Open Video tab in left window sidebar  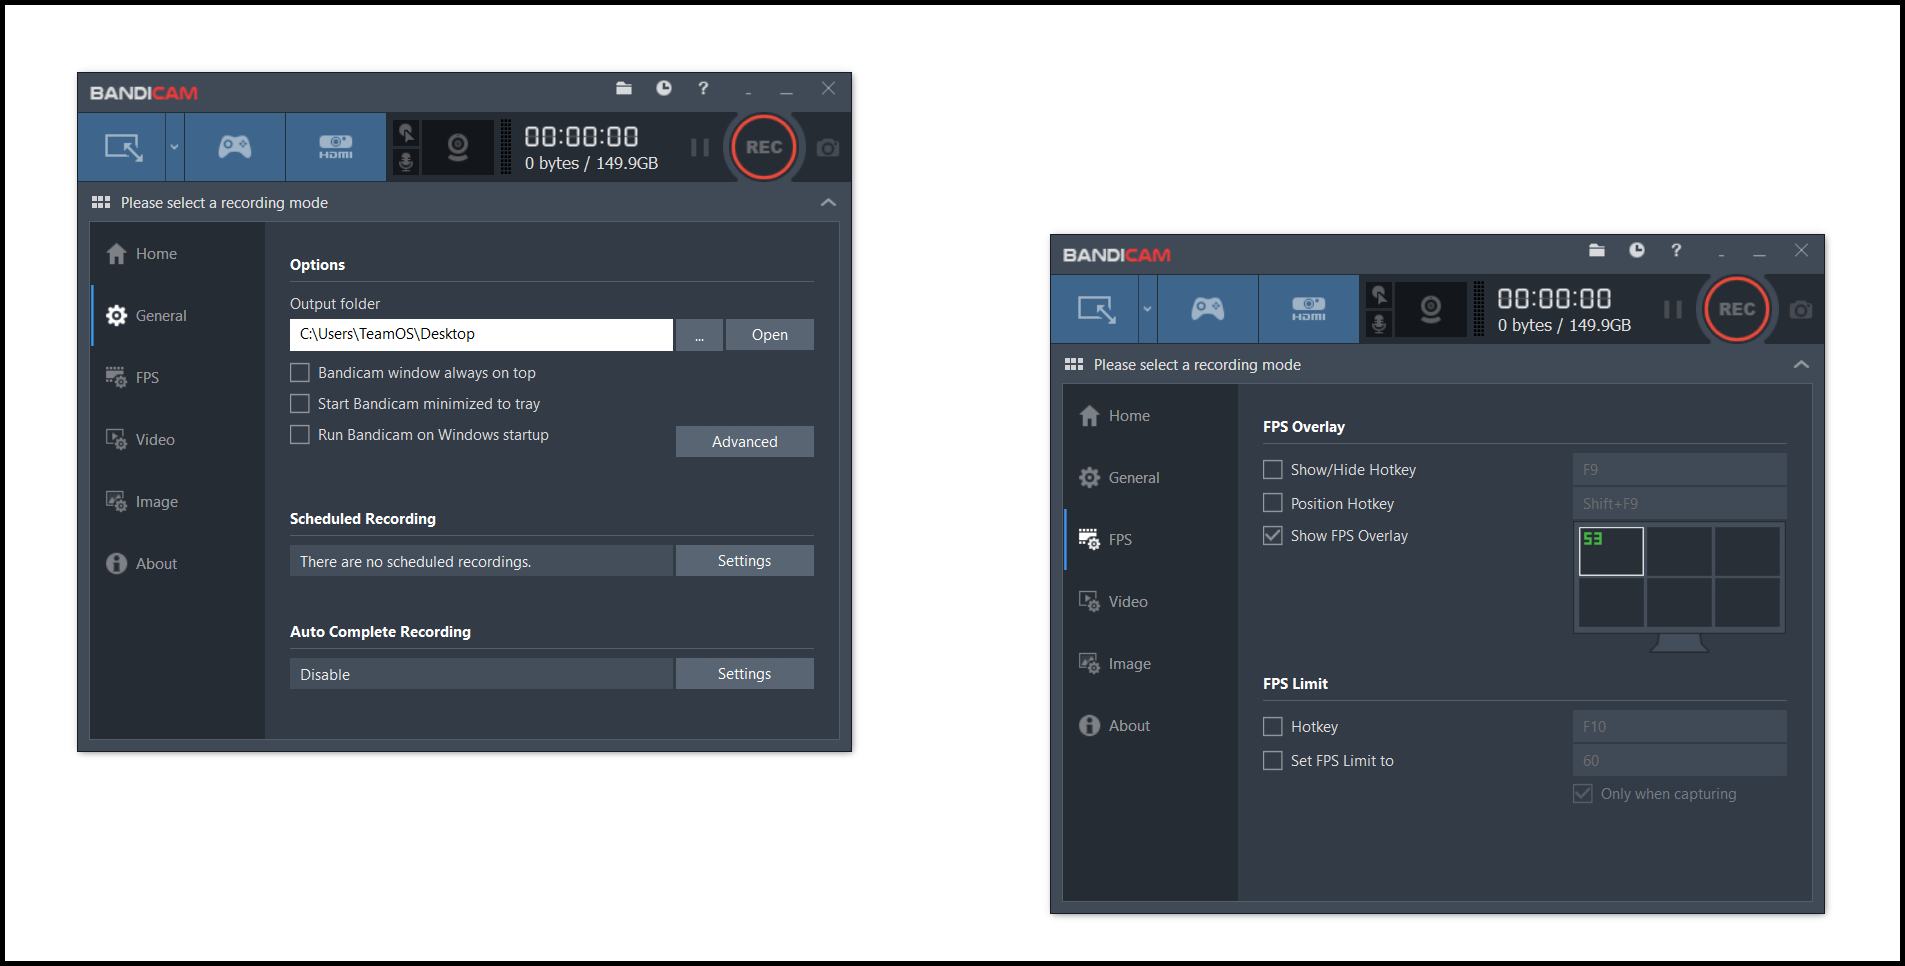click(x=178, y=440)
